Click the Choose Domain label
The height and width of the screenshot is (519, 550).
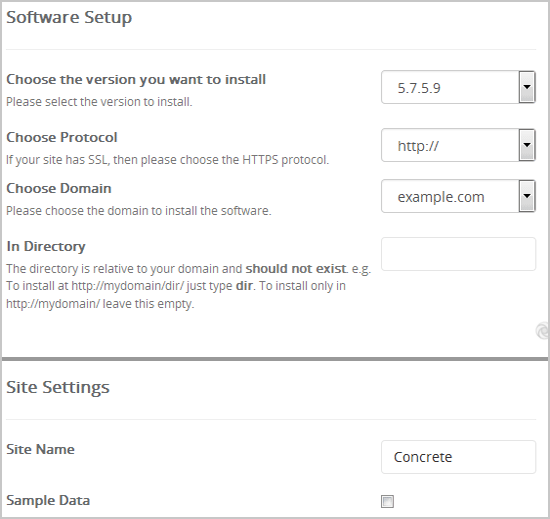[59, 188]
